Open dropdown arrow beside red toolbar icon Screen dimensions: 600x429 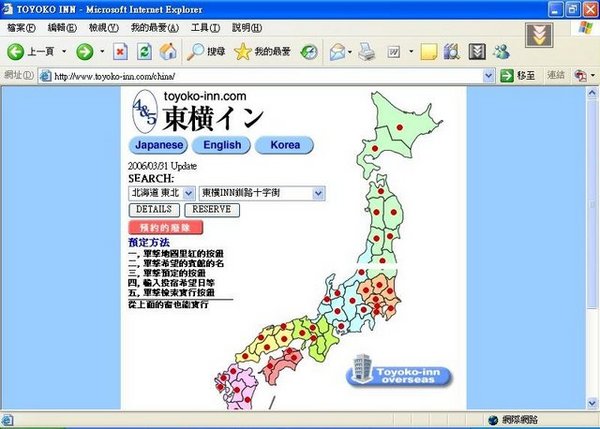coord(593,75)
